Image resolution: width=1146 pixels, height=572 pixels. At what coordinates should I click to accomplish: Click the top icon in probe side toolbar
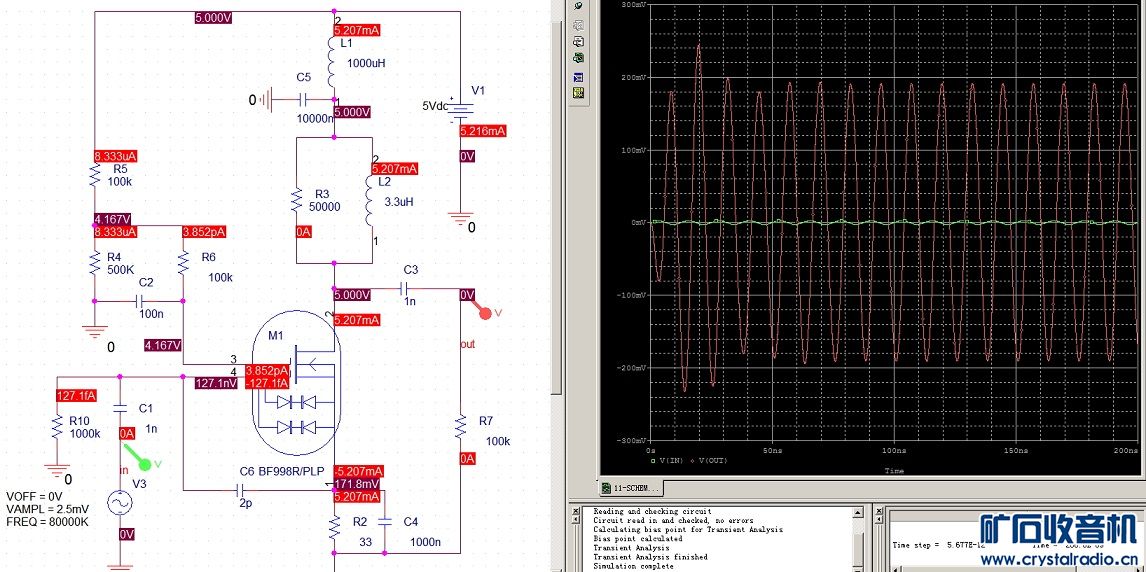click(x=578, y=7)
